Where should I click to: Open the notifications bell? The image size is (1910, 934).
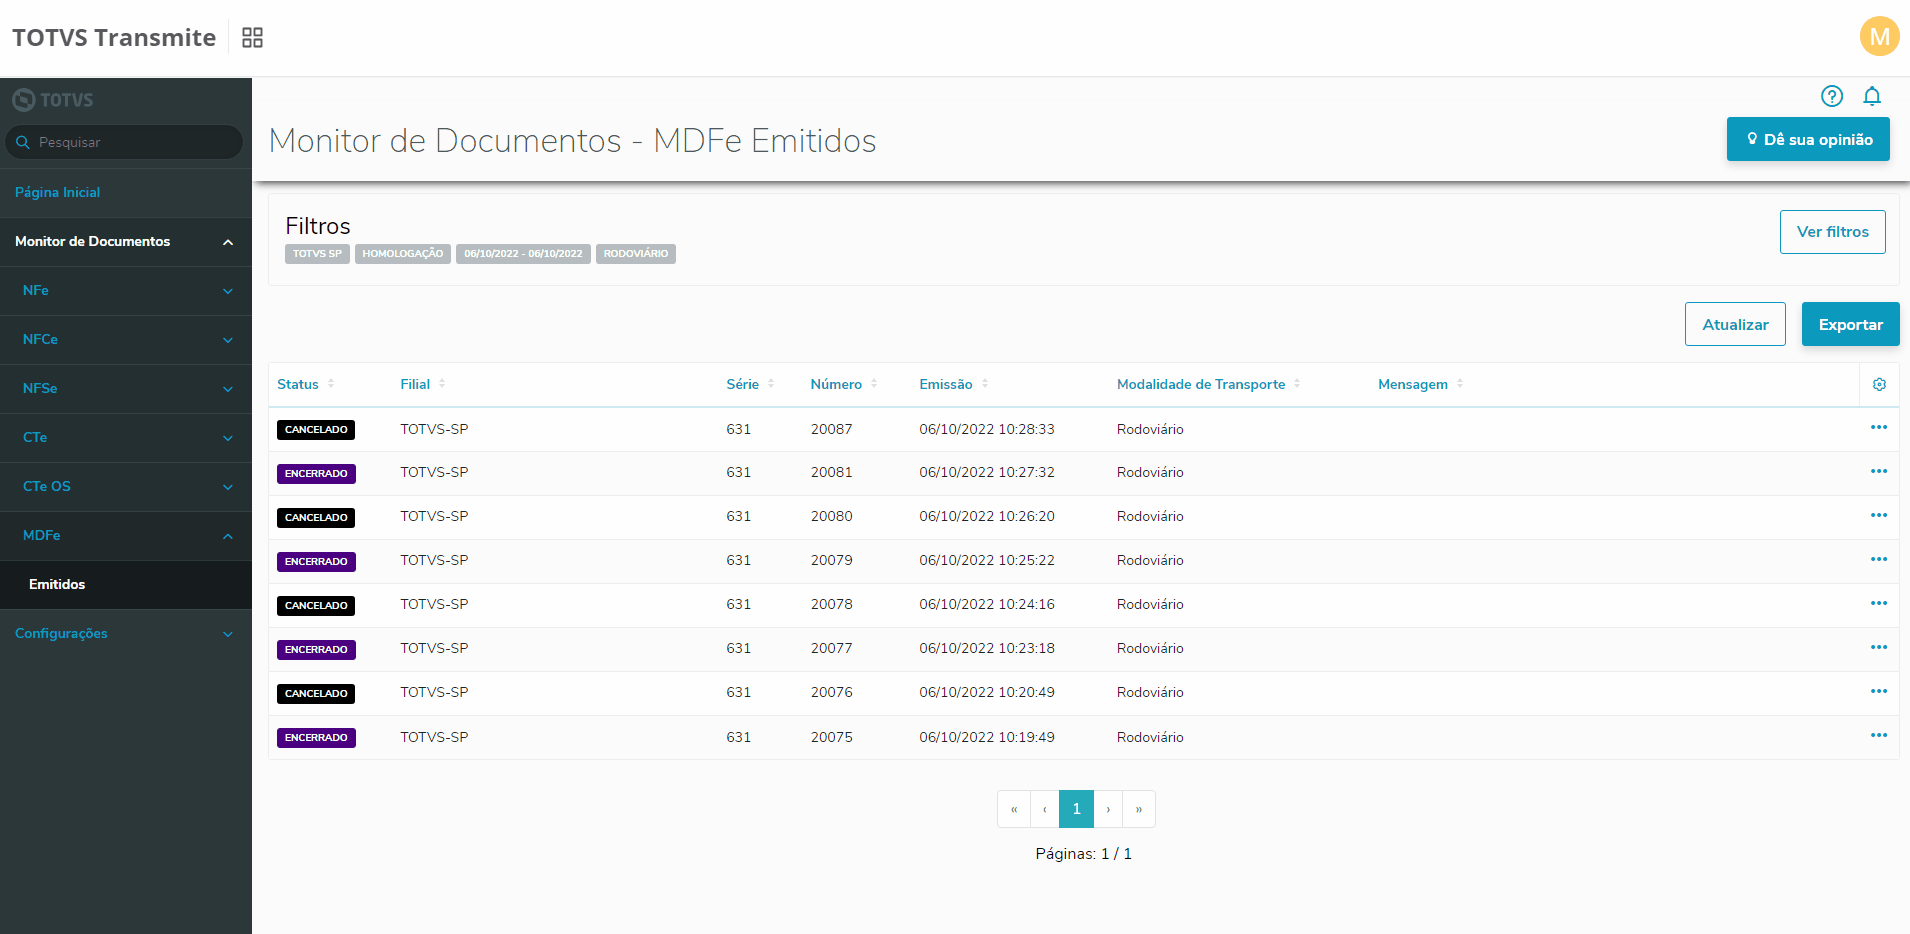click(x=1872, y=96)
